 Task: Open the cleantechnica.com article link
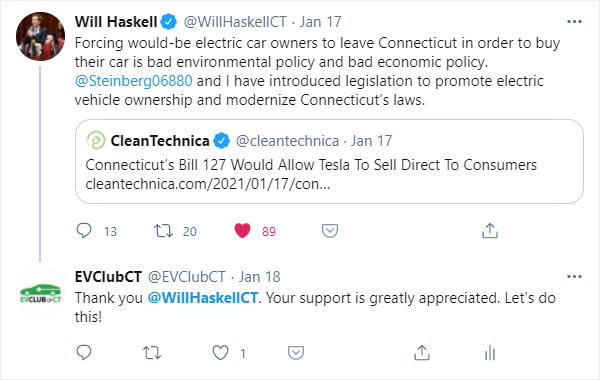(207, 184)
